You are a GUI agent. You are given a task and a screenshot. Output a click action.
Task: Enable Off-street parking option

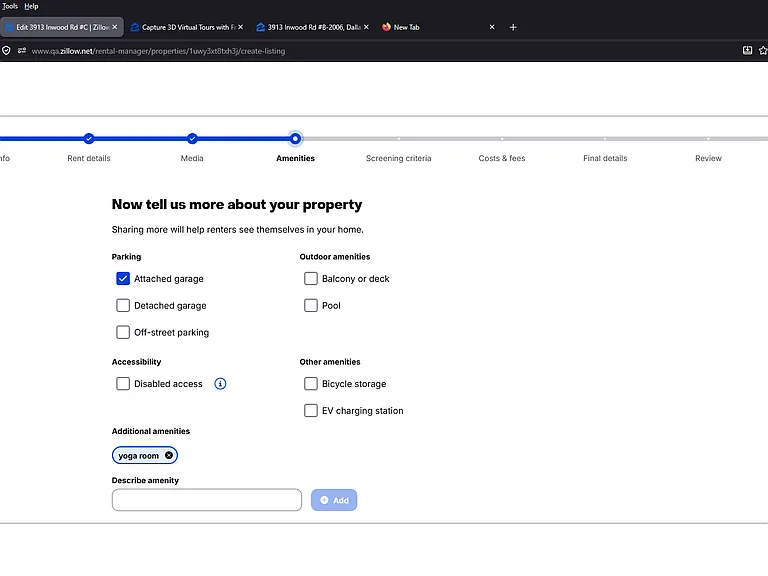click(x=123, y=333)
